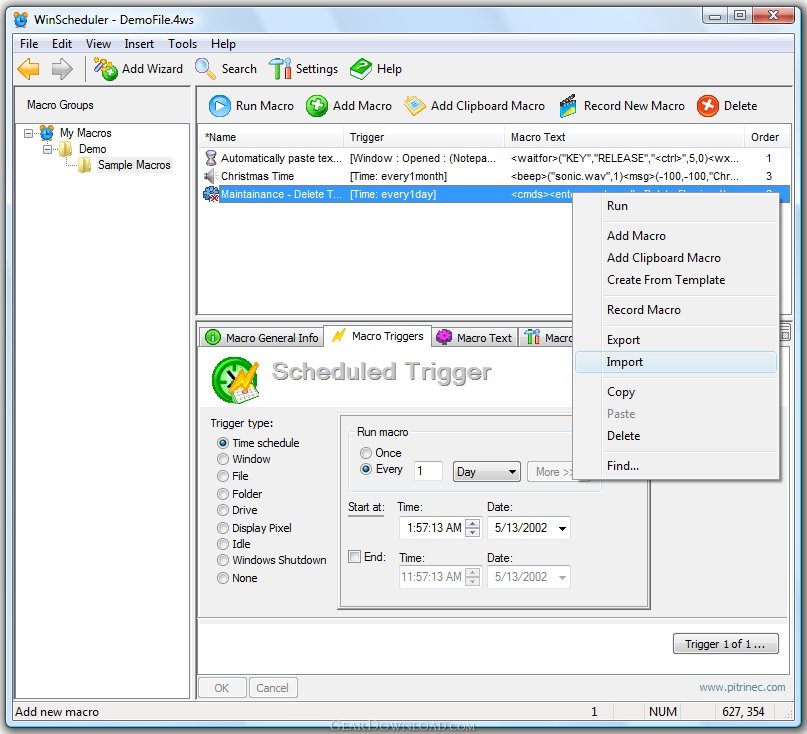Viewport: 807px width, 734px height.
Task: Select the Idle trigger type
Action: pos(223,544)
